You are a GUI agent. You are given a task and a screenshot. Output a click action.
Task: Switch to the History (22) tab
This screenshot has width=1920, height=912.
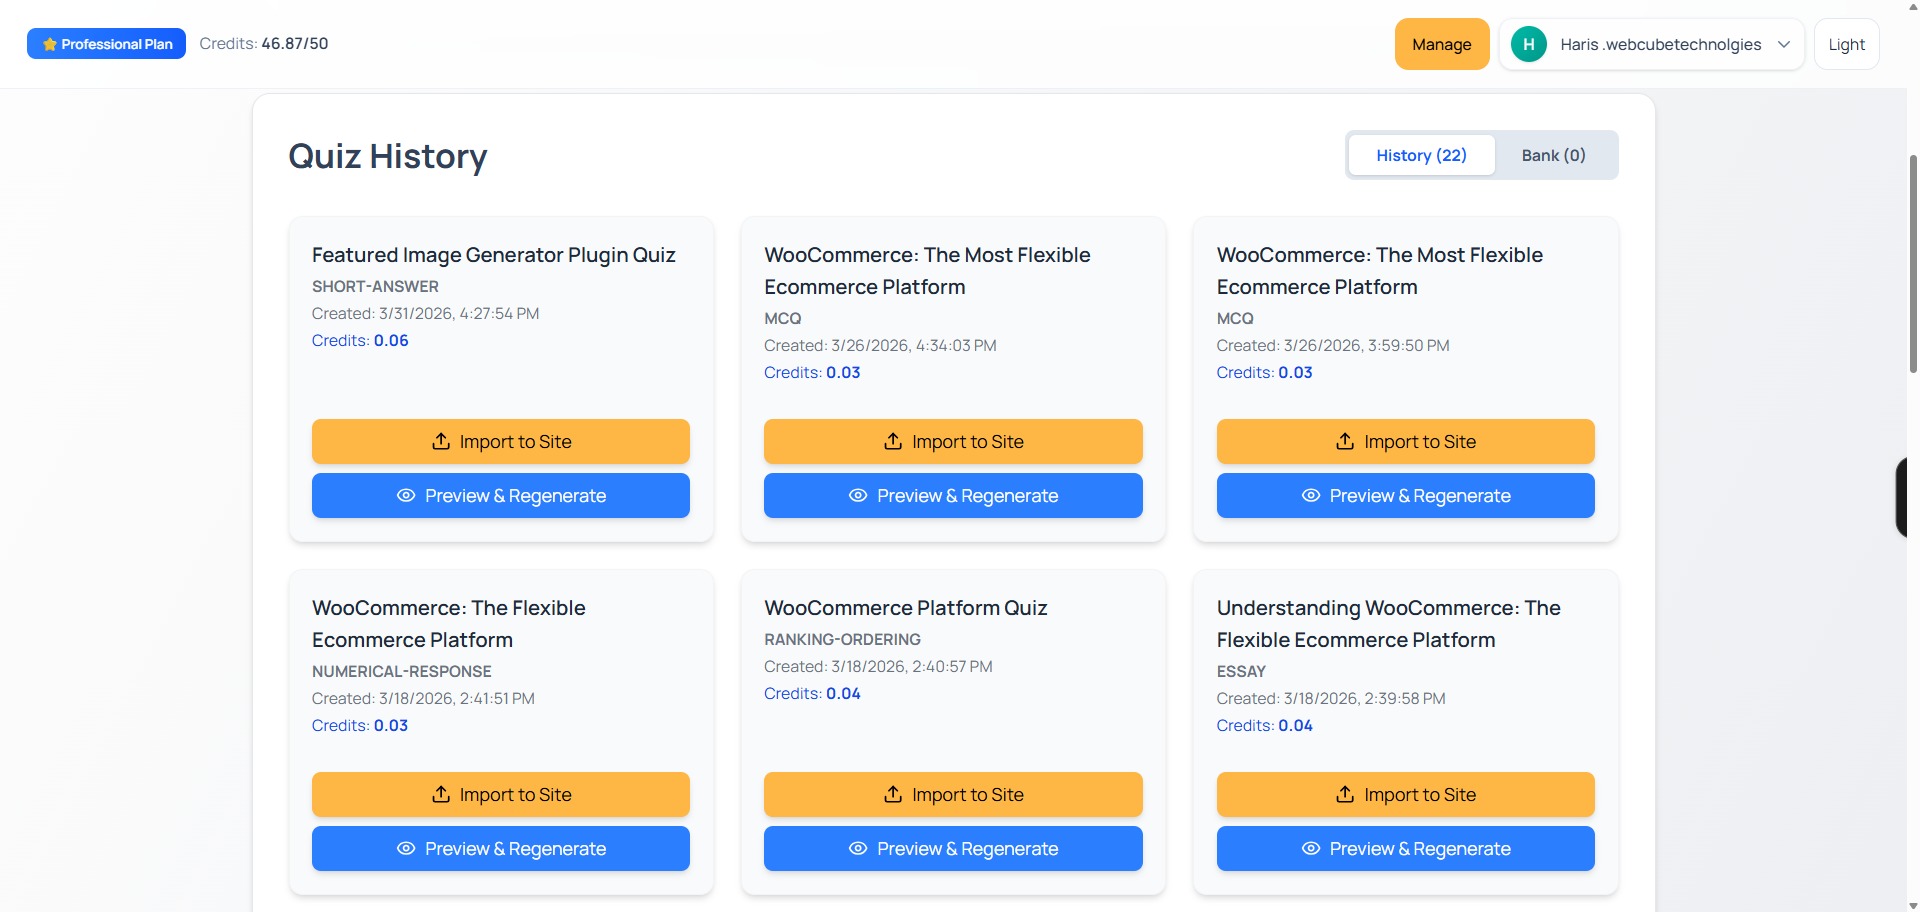tap(1421, 155)
